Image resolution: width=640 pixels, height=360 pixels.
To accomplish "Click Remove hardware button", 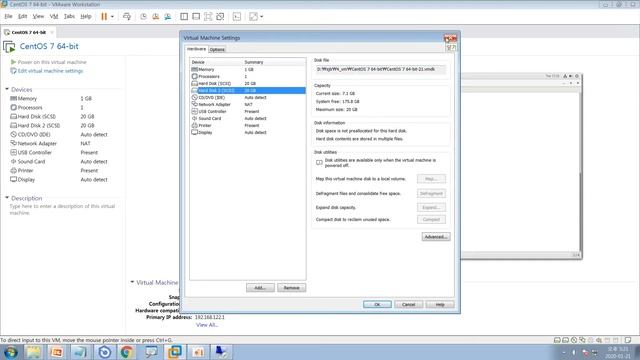I will point(291,288).
